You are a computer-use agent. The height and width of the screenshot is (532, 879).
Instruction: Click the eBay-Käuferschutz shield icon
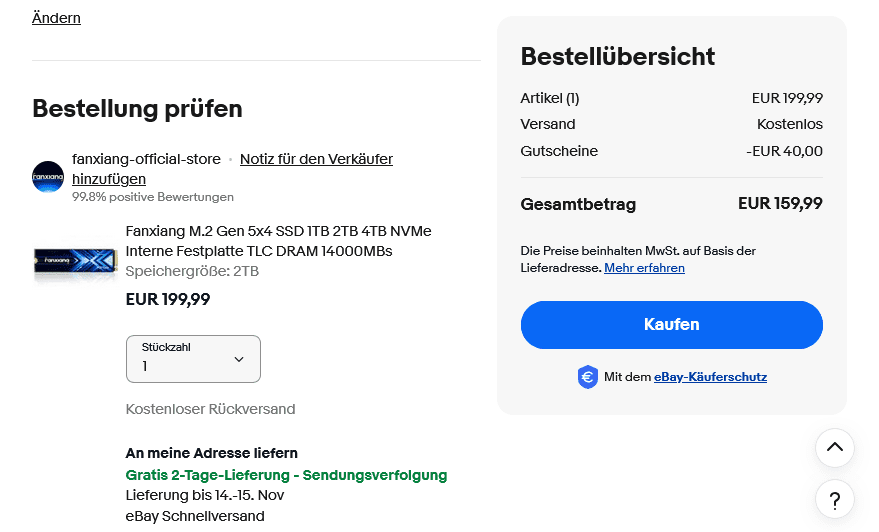click(588, 377)
